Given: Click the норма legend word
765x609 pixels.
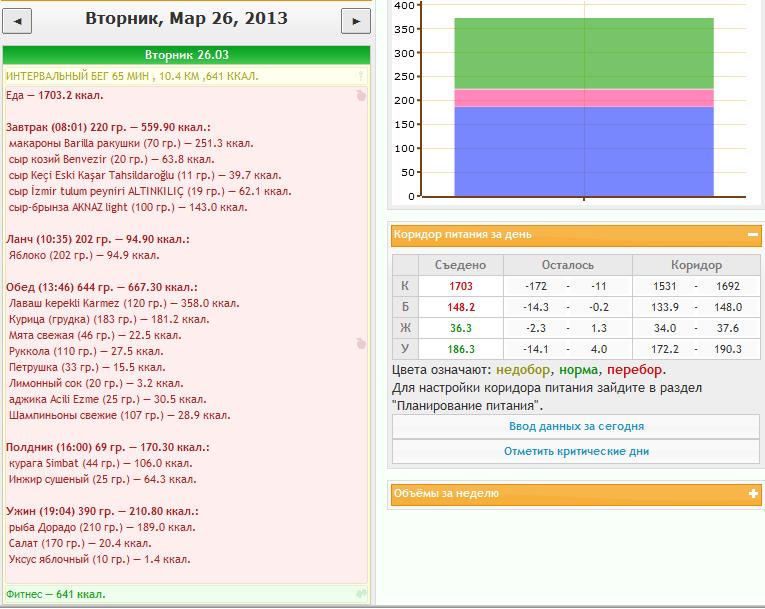Looking at the screenshot, I should tap(578, 370).
